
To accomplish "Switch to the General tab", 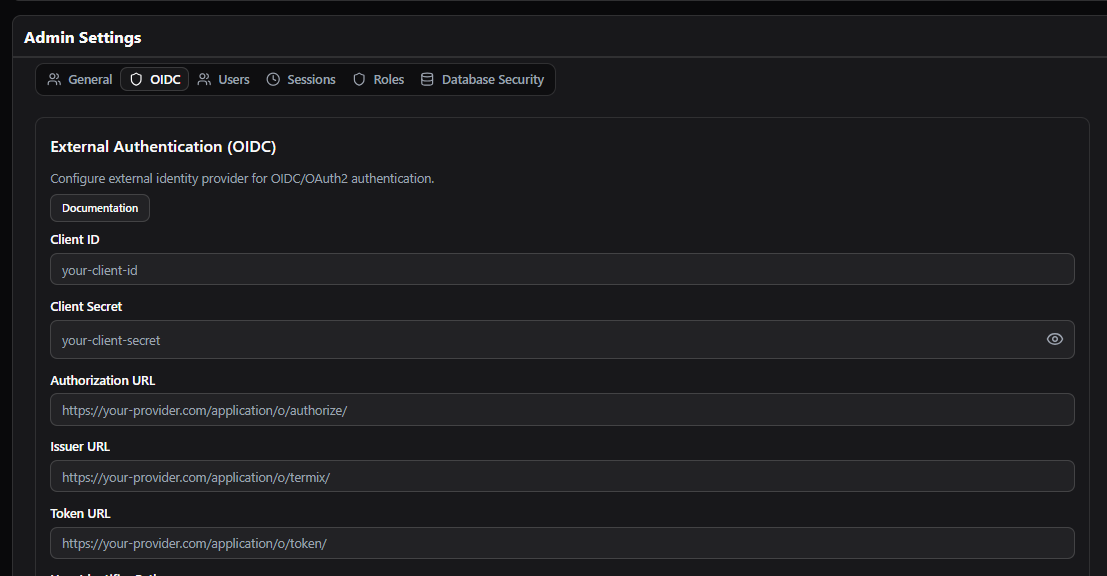I will [90, 79].
